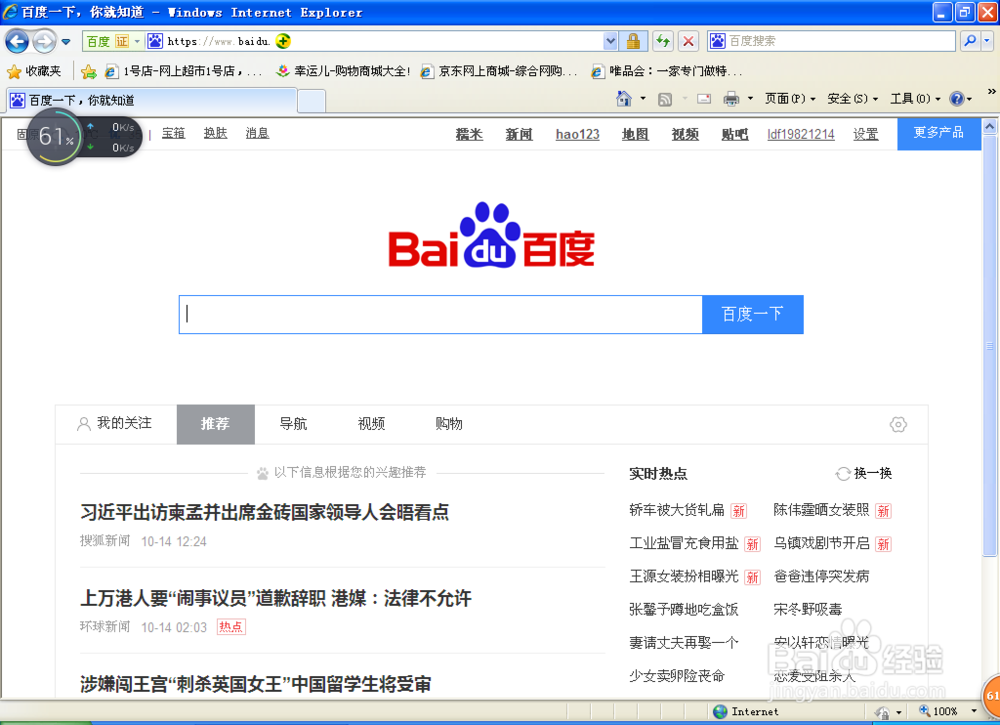Open the 贴吧 link
Viewport: 1000px width, 725px height.
tap(734, 134)
